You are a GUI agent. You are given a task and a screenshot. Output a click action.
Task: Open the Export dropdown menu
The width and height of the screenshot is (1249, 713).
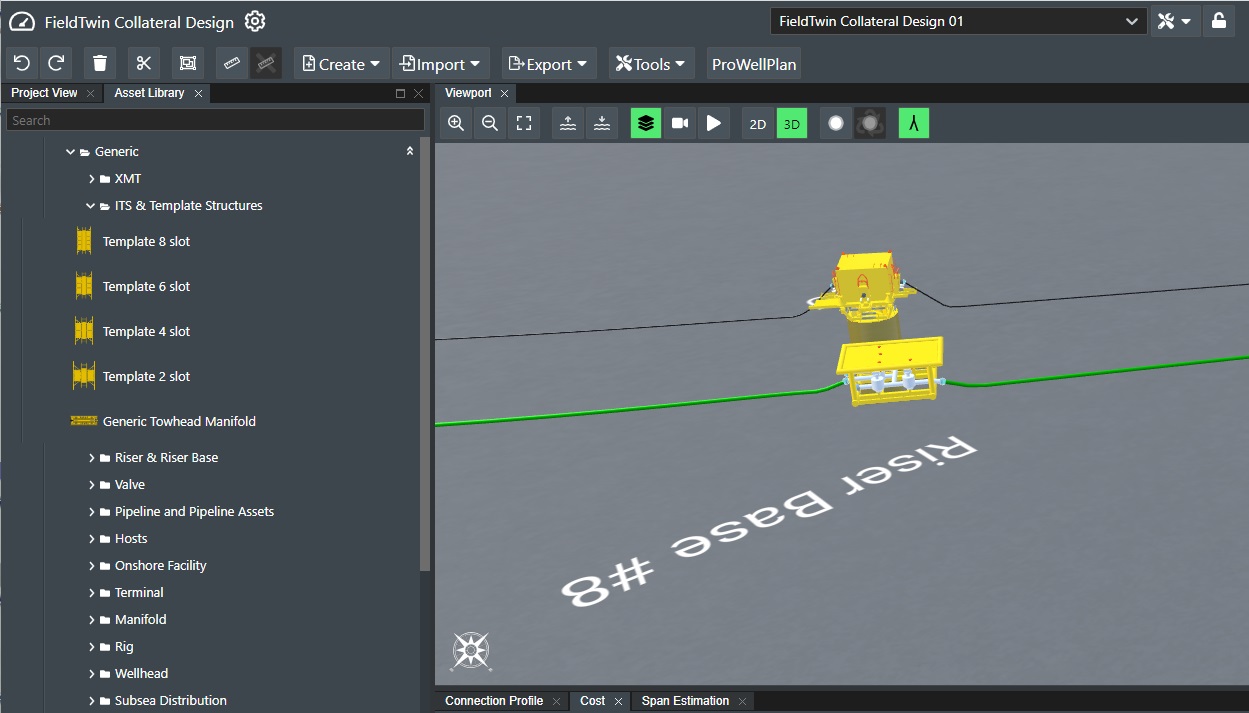coord(549,64)
